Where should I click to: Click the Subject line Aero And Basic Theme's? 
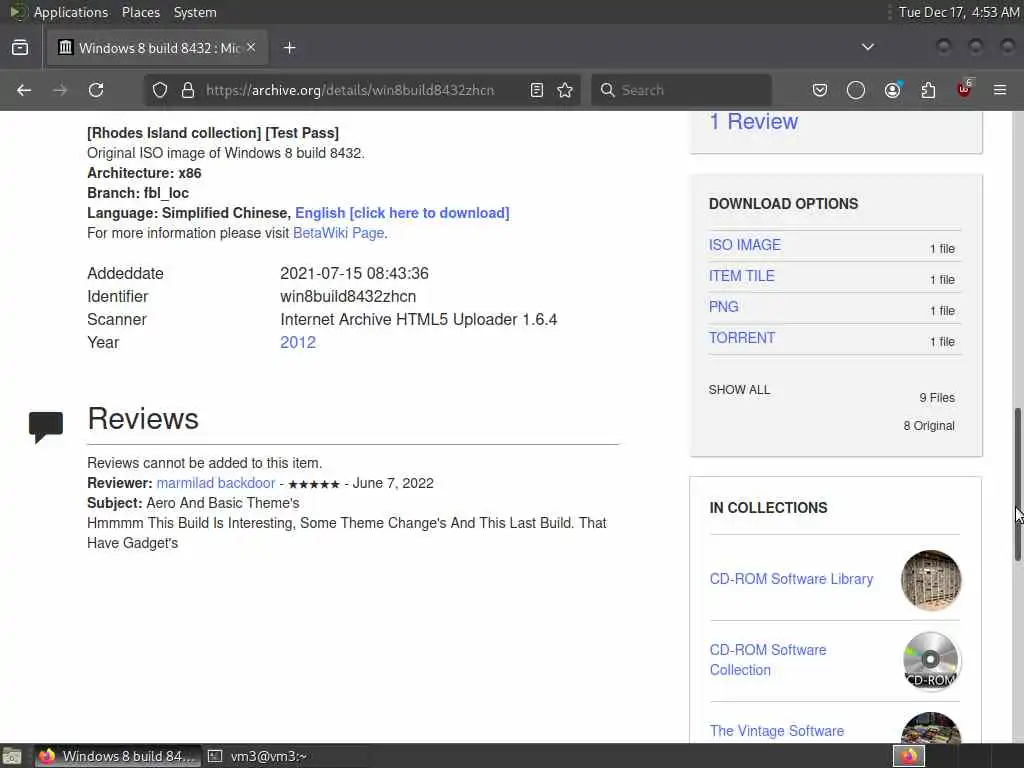193,503
